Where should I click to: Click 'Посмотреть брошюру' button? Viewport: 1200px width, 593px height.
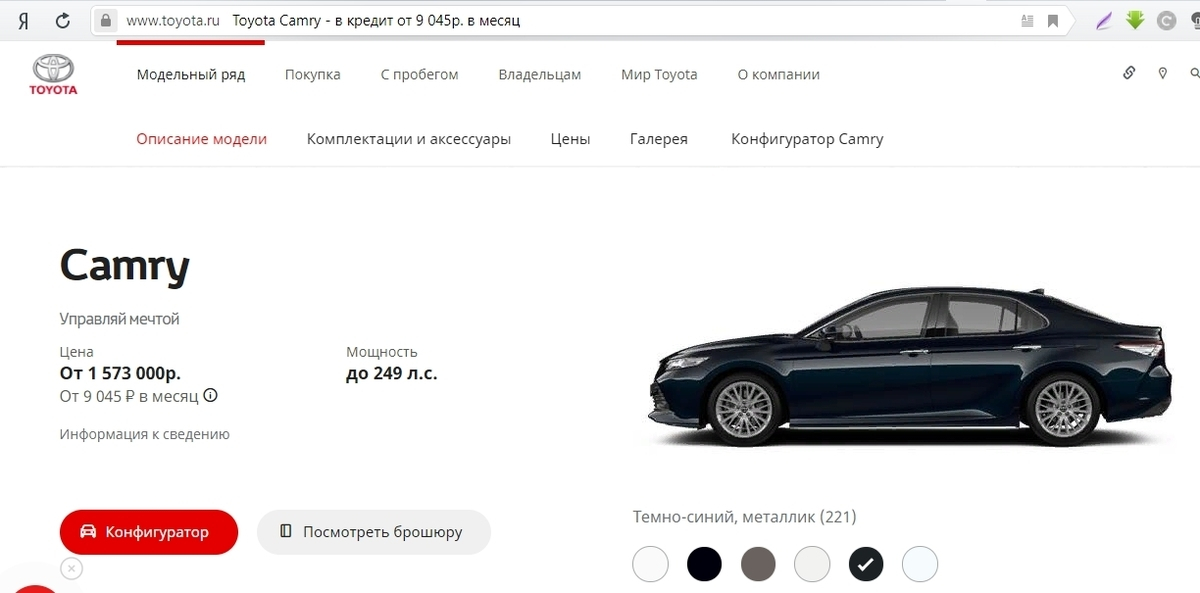[374, 532]
